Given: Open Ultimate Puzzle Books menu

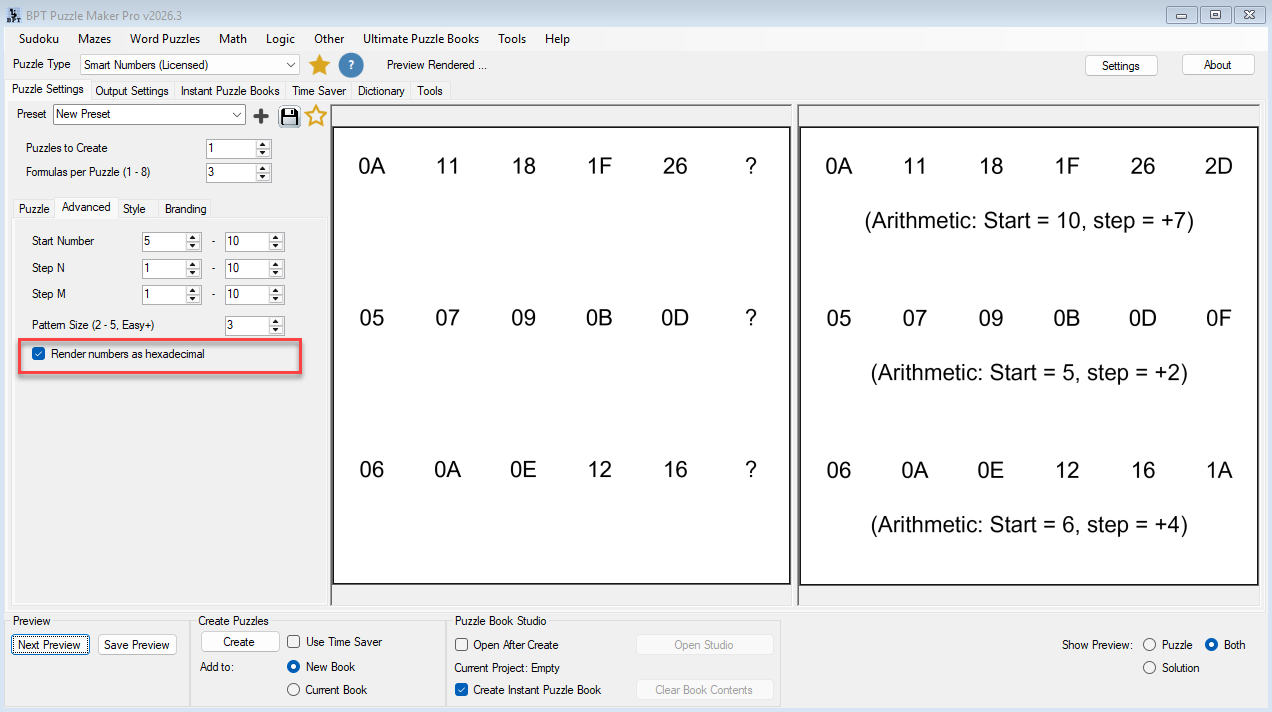Looking at the screenshot, I should coord(421,39).
